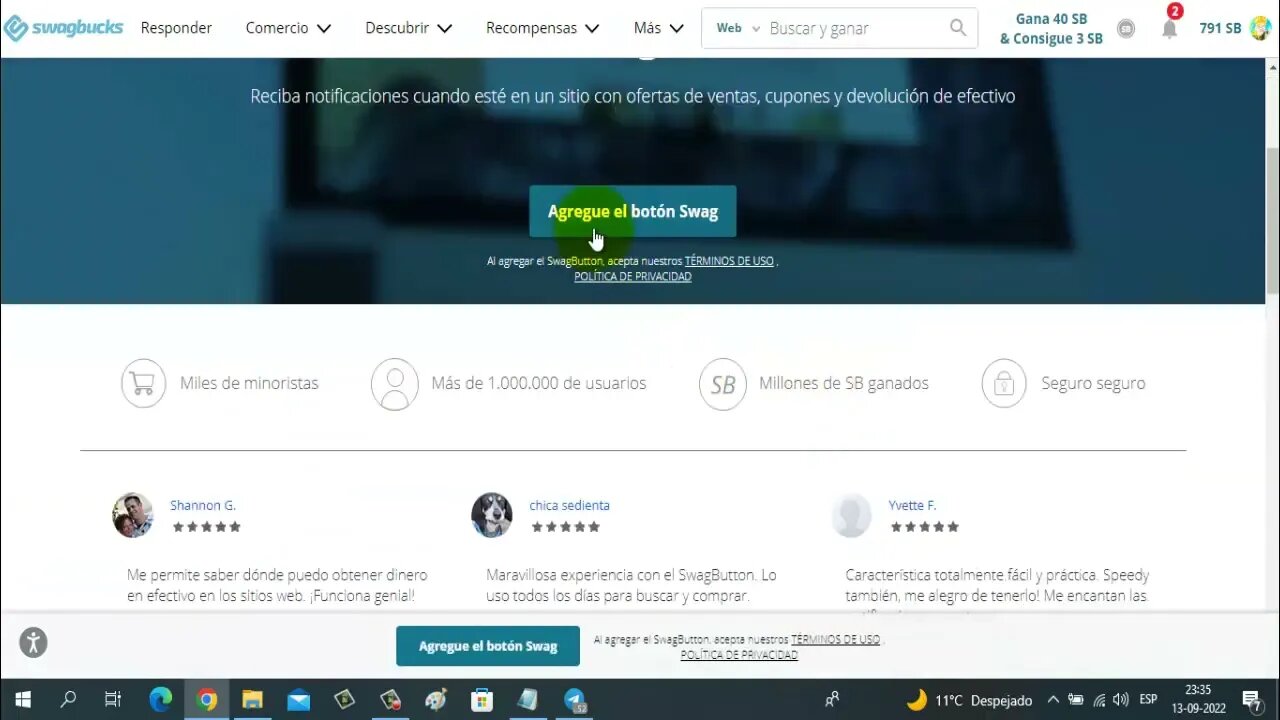Expand the Recompensas dropdown menu
The image size is (1280, 720).
(542, 28)
